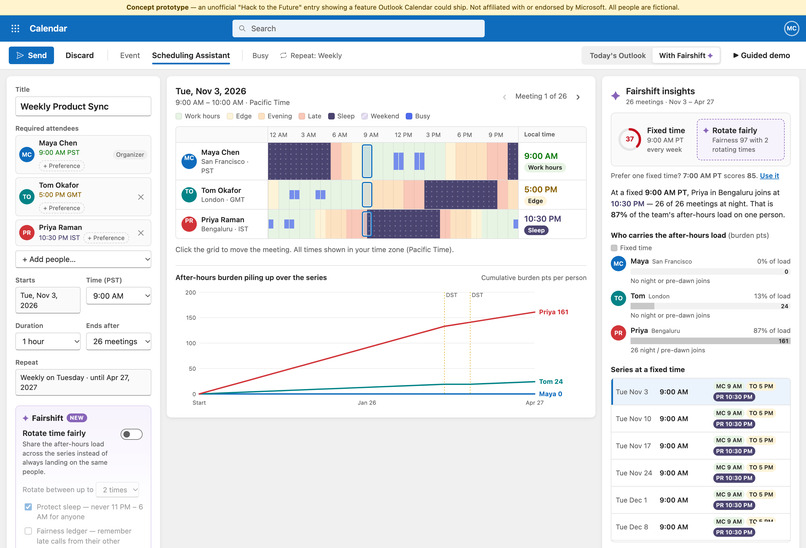The image size is (806, 548).
Task: Click the Fairshift insights sparkle icon
Action: pos(615,96)
